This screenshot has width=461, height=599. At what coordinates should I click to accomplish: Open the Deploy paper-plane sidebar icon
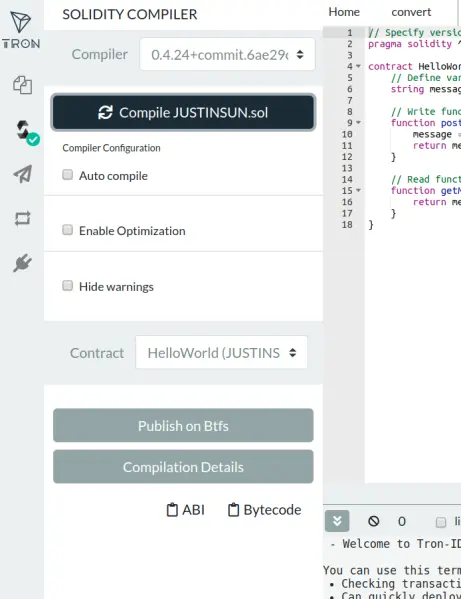pyautogui.click(x=23, y=174)
